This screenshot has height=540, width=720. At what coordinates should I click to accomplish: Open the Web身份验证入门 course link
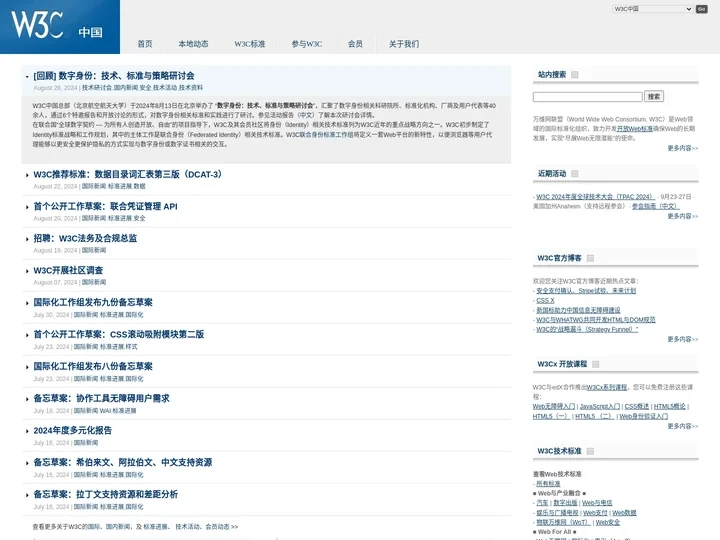[x=644, y=416]
